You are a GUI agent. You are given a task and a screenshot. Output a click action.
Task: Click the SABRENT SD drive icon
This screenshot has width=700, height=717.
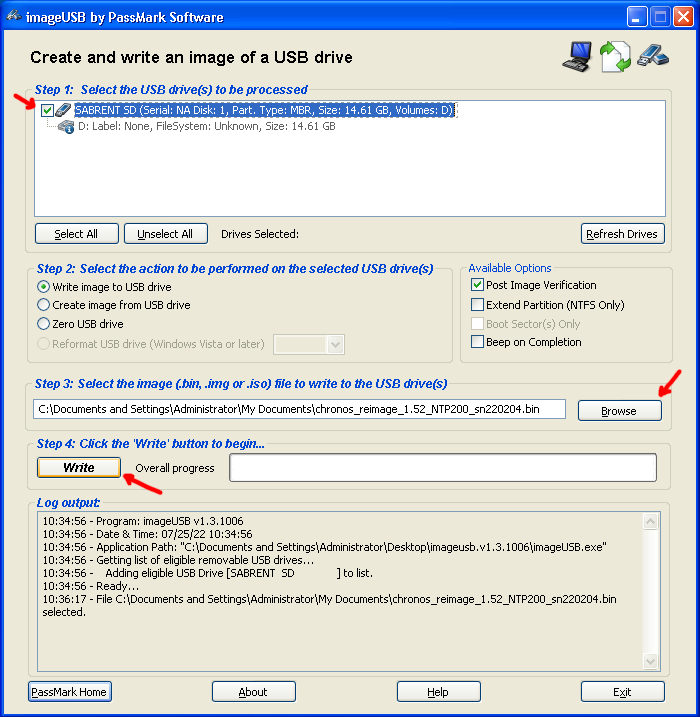pos(63,110)
